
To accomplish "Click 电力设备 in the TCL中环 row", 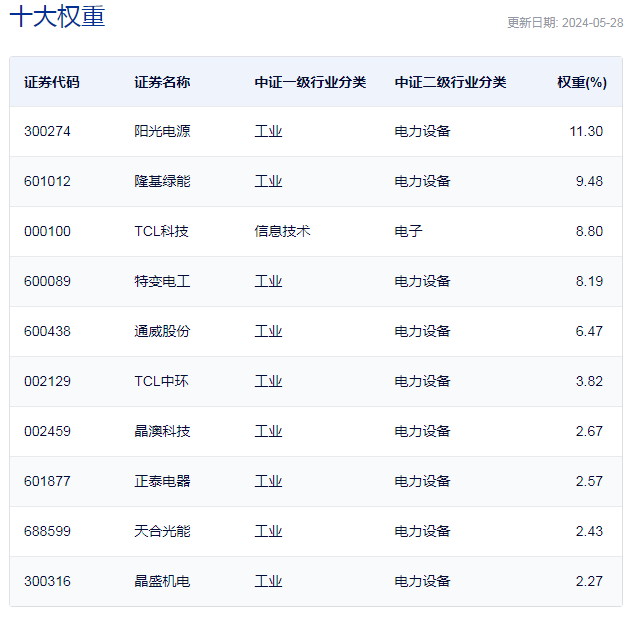I will tap(423, 381).
